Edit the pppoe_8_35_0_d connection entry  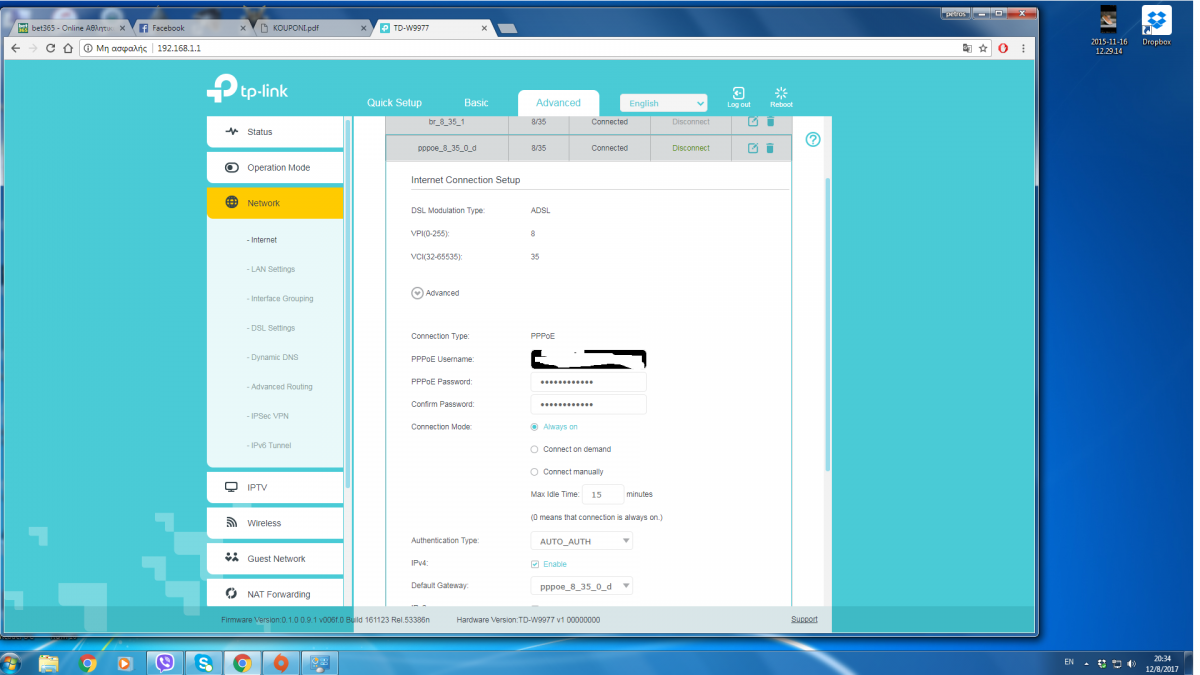(x=753, y=148)
